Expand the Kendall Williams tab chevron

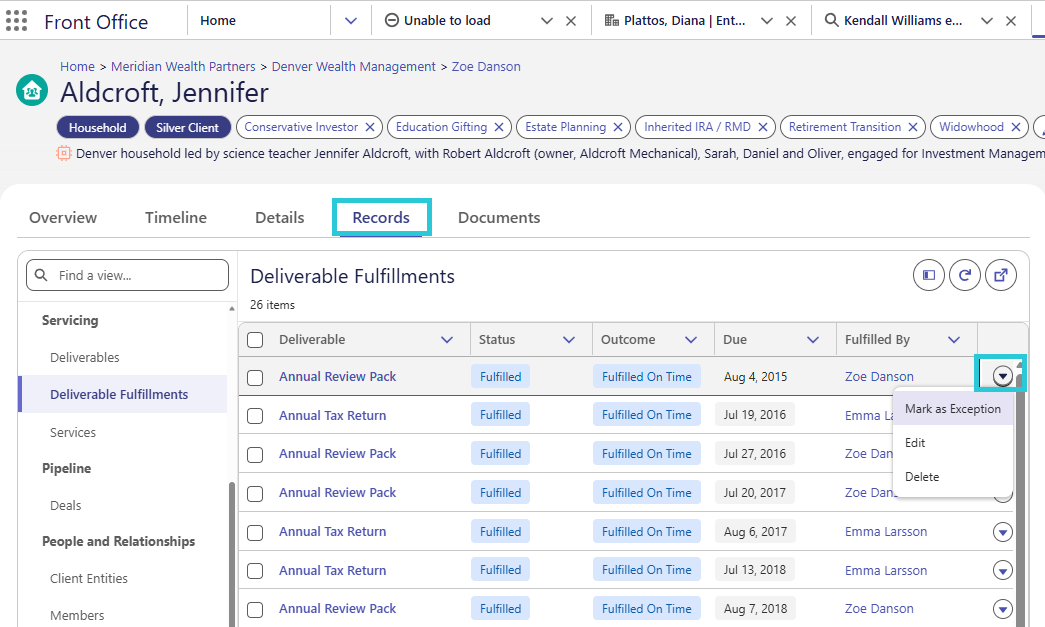pyautogui.click(x=987, y=21)
